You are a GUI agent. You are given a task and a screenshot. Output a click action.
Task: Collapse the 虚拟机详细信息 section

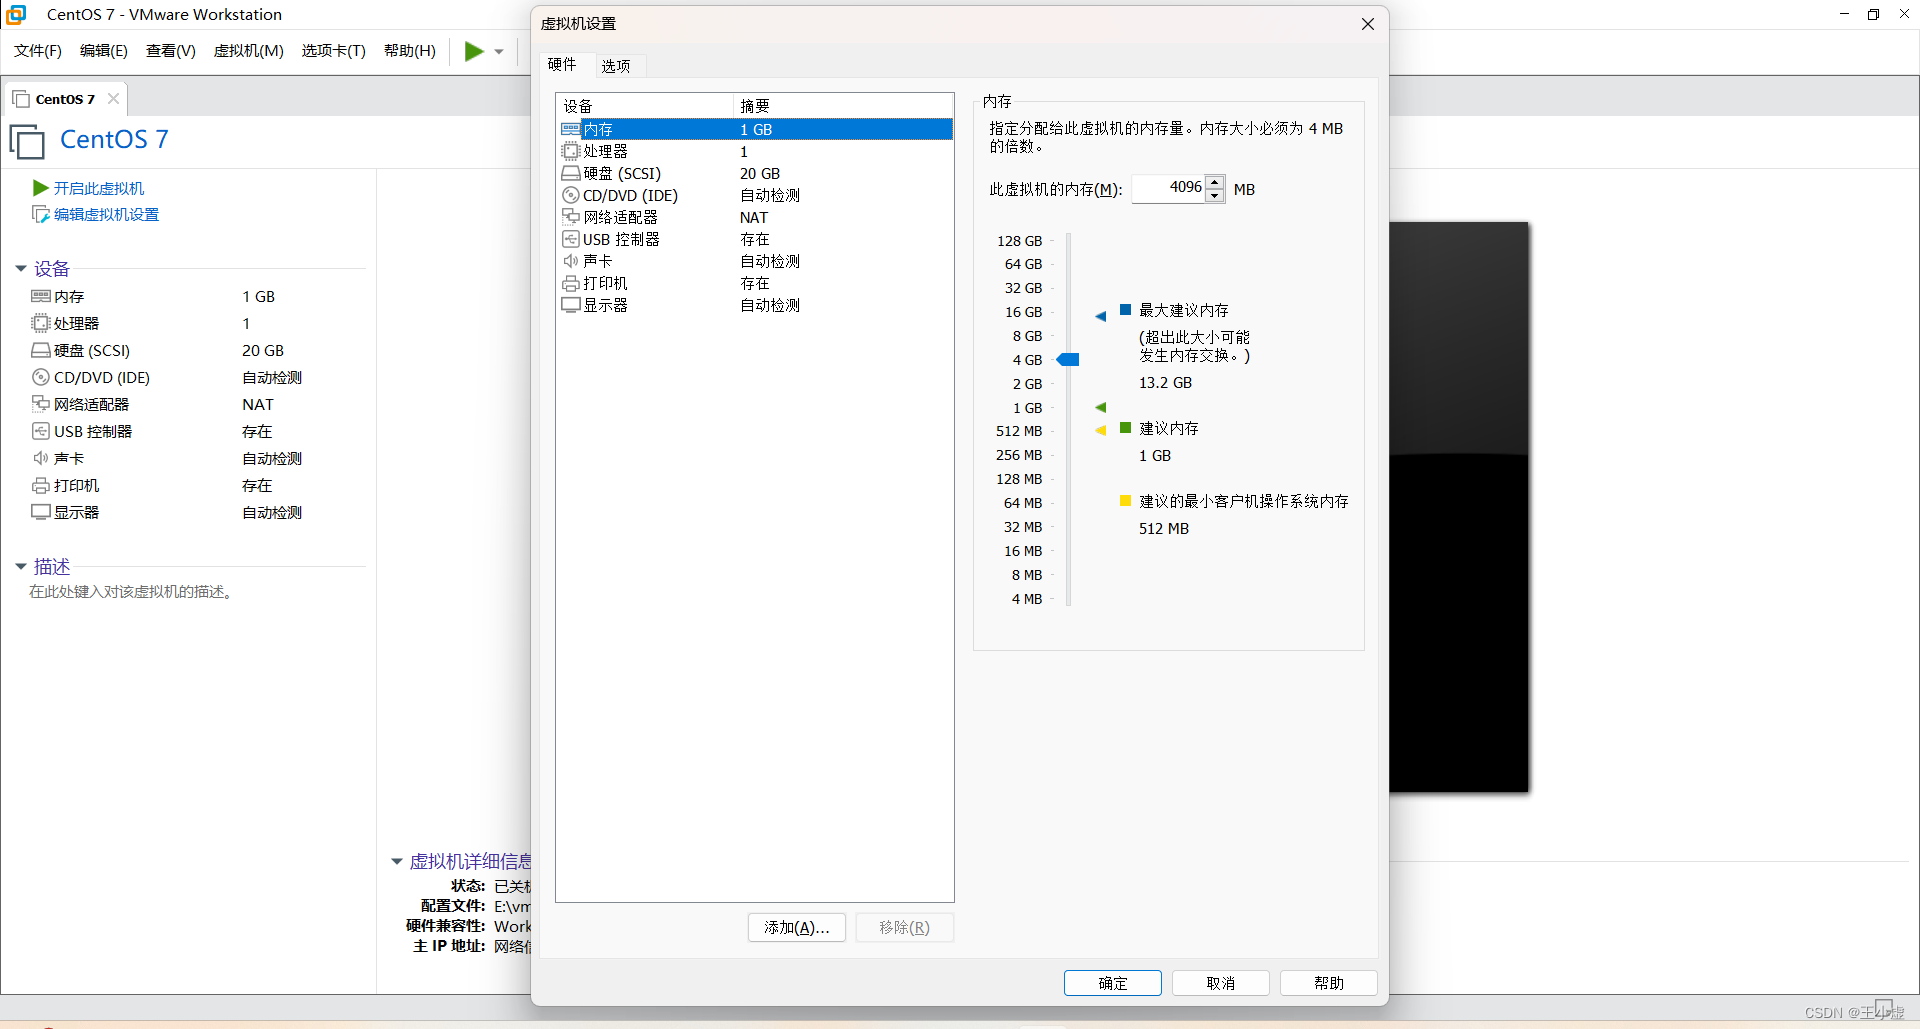point(397,861)
